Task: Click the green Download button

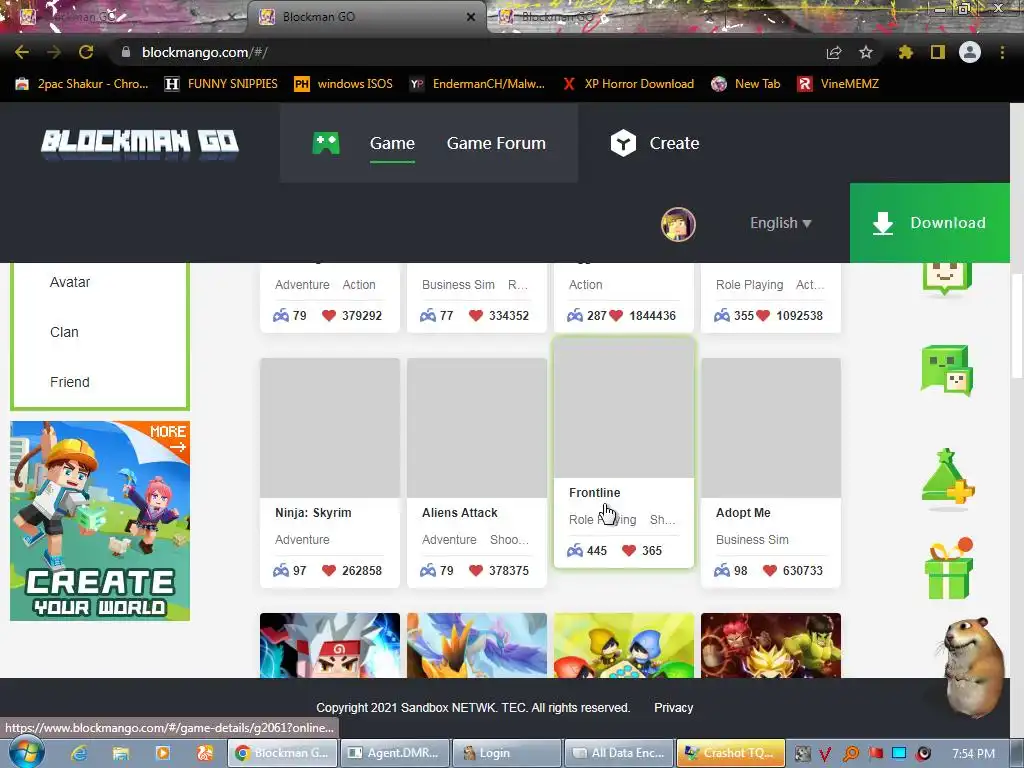Action: (929, 223)
